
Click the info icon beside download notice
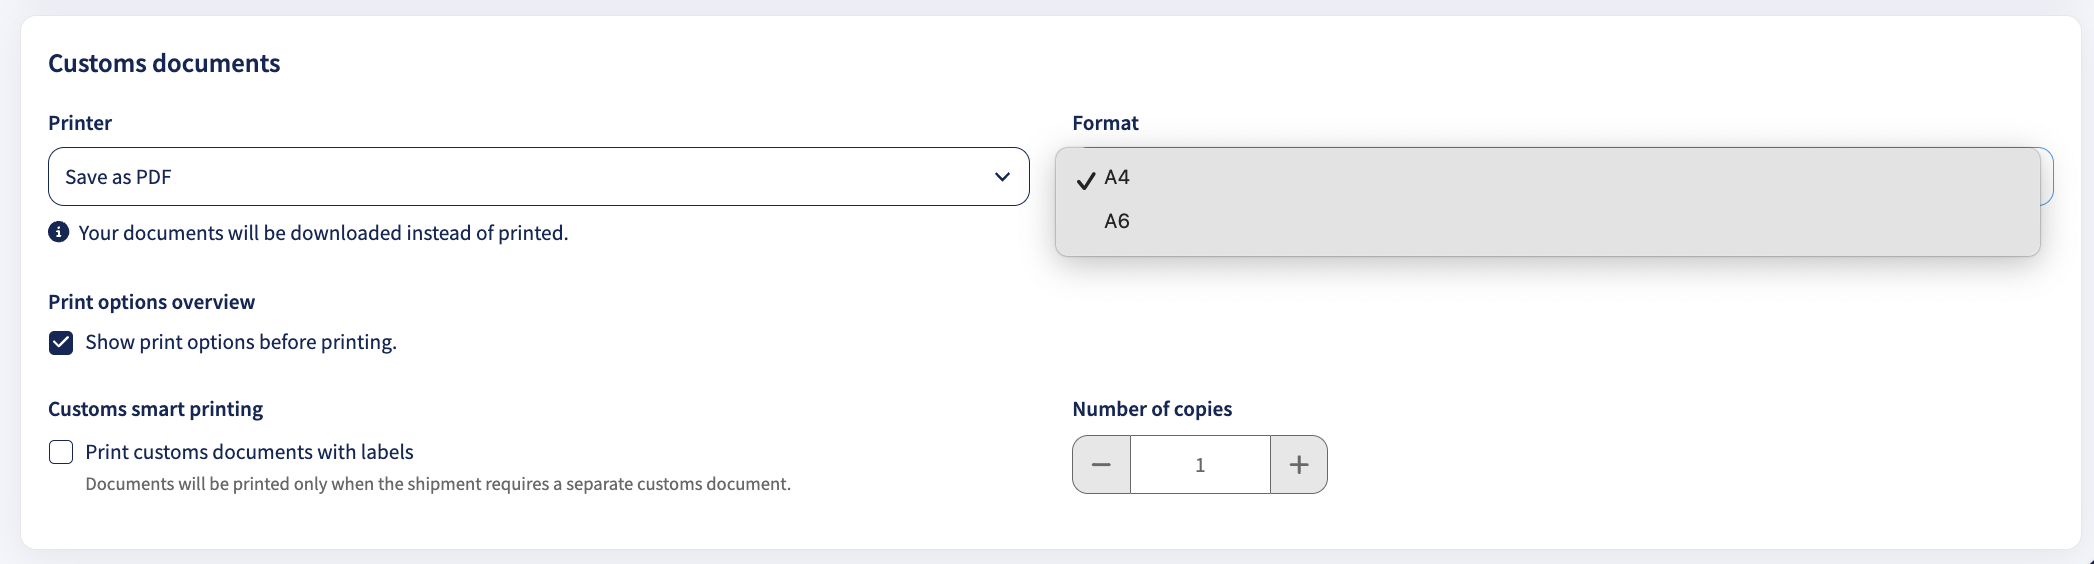coord(59,232)
